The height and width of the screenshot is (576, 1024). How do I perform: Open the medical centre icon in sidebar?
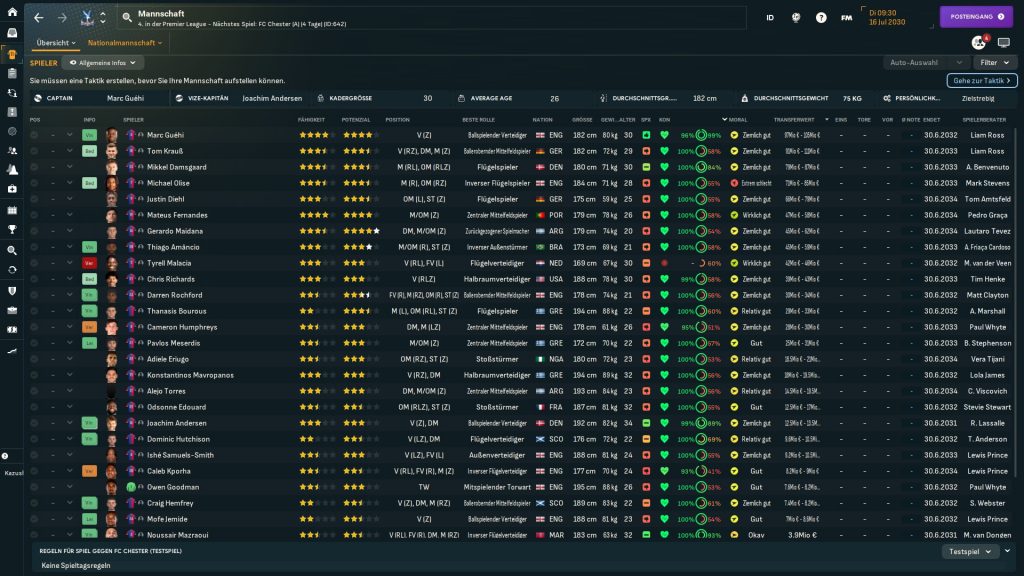point(13,189)
